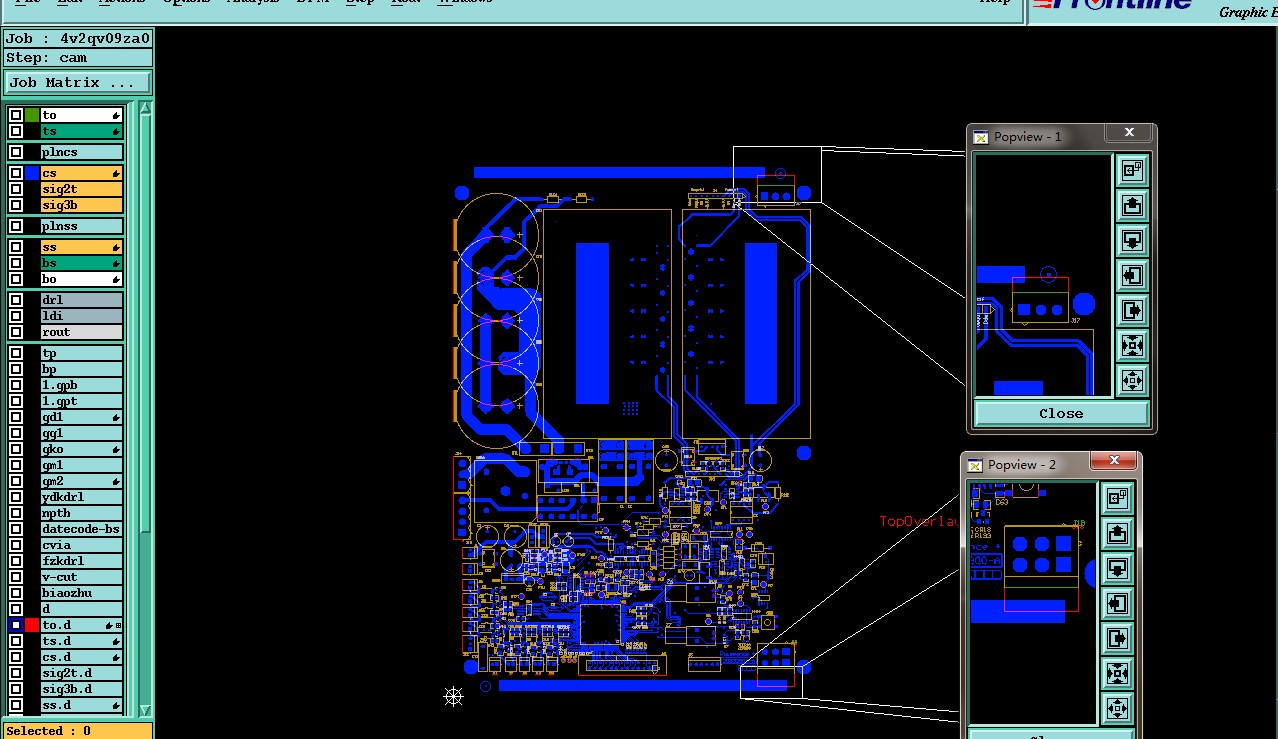The image size is (1278, 739).
Task: Click the origin wheel marker below the board
Action: point(453,696)
